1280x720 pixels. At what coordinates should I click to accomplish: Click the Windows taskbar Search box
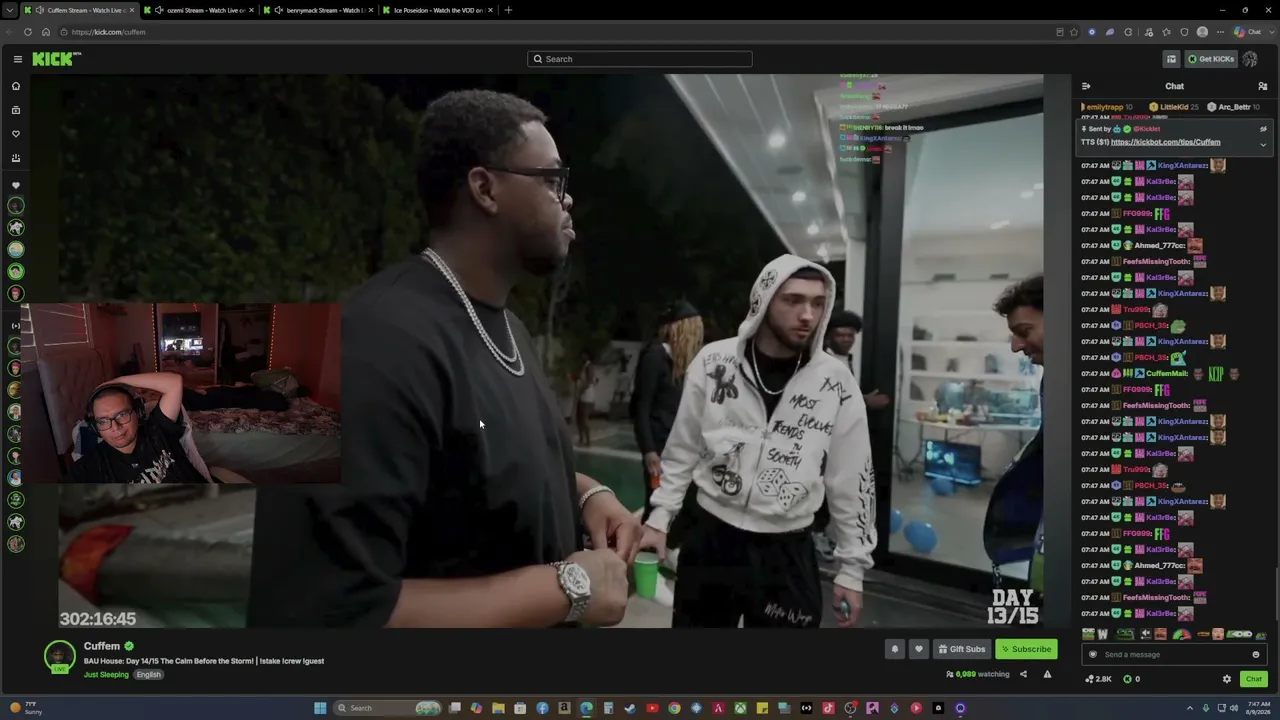(388, 708)
